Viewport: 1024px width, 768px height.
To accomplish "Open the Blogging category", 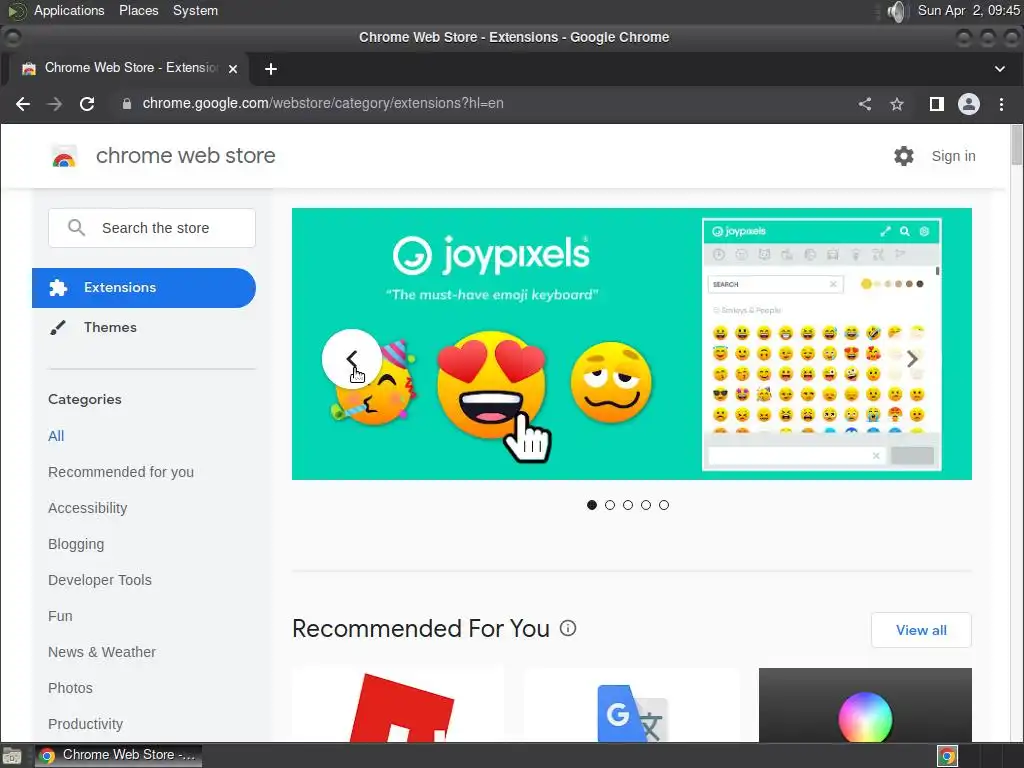I will click(76, 544).
